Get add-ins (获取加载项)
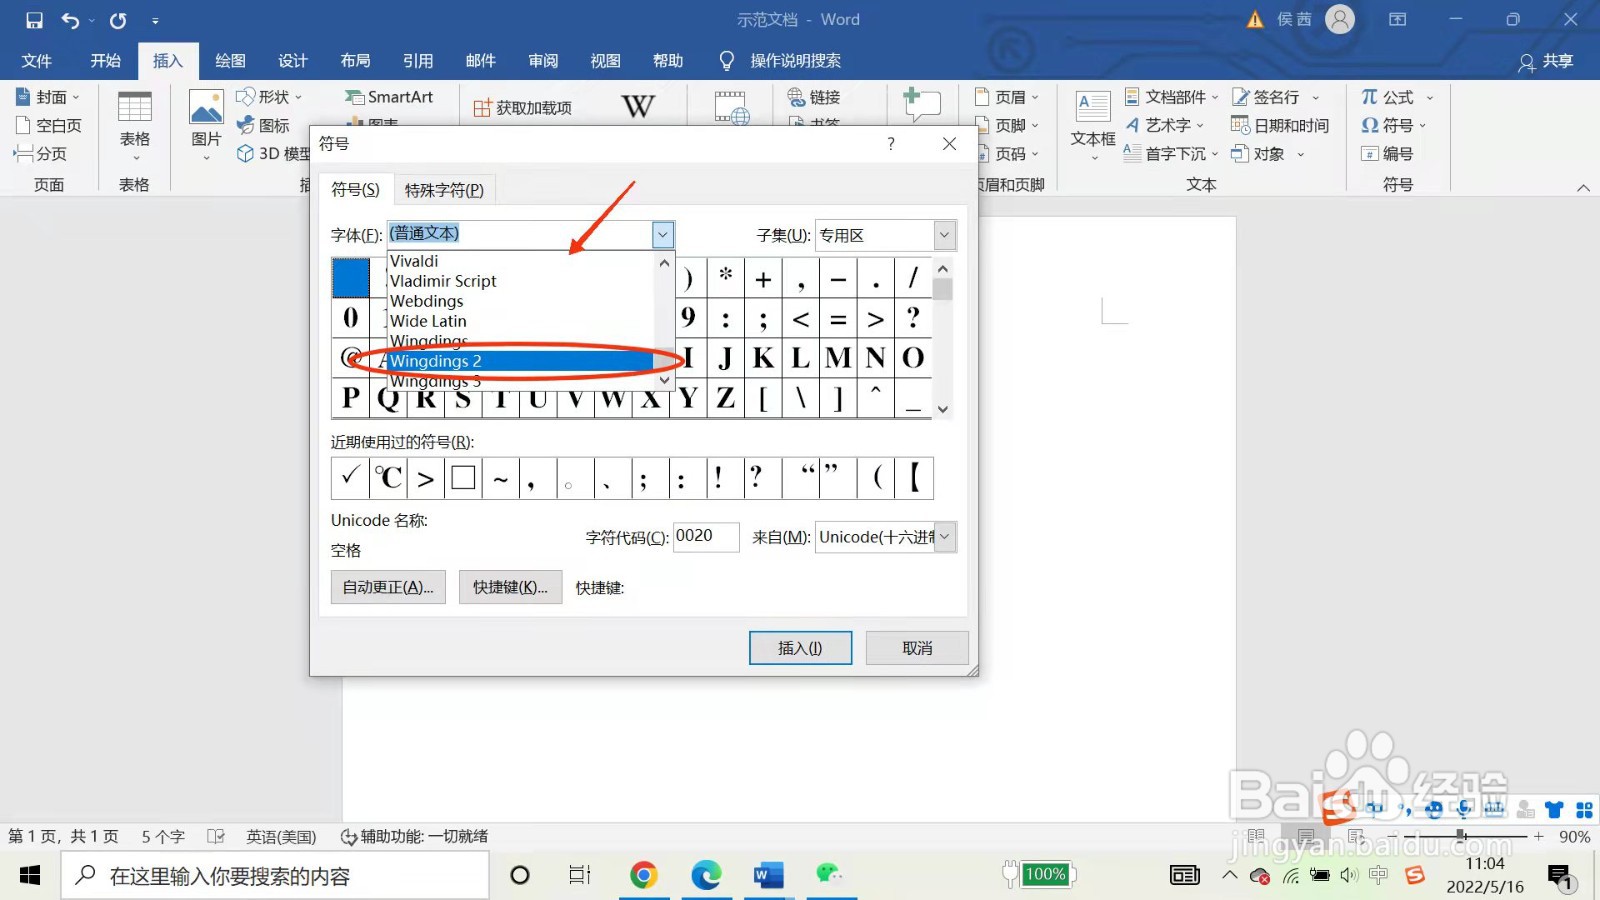The width and height of the screenshot is (1600, 900). coord(522,107)
